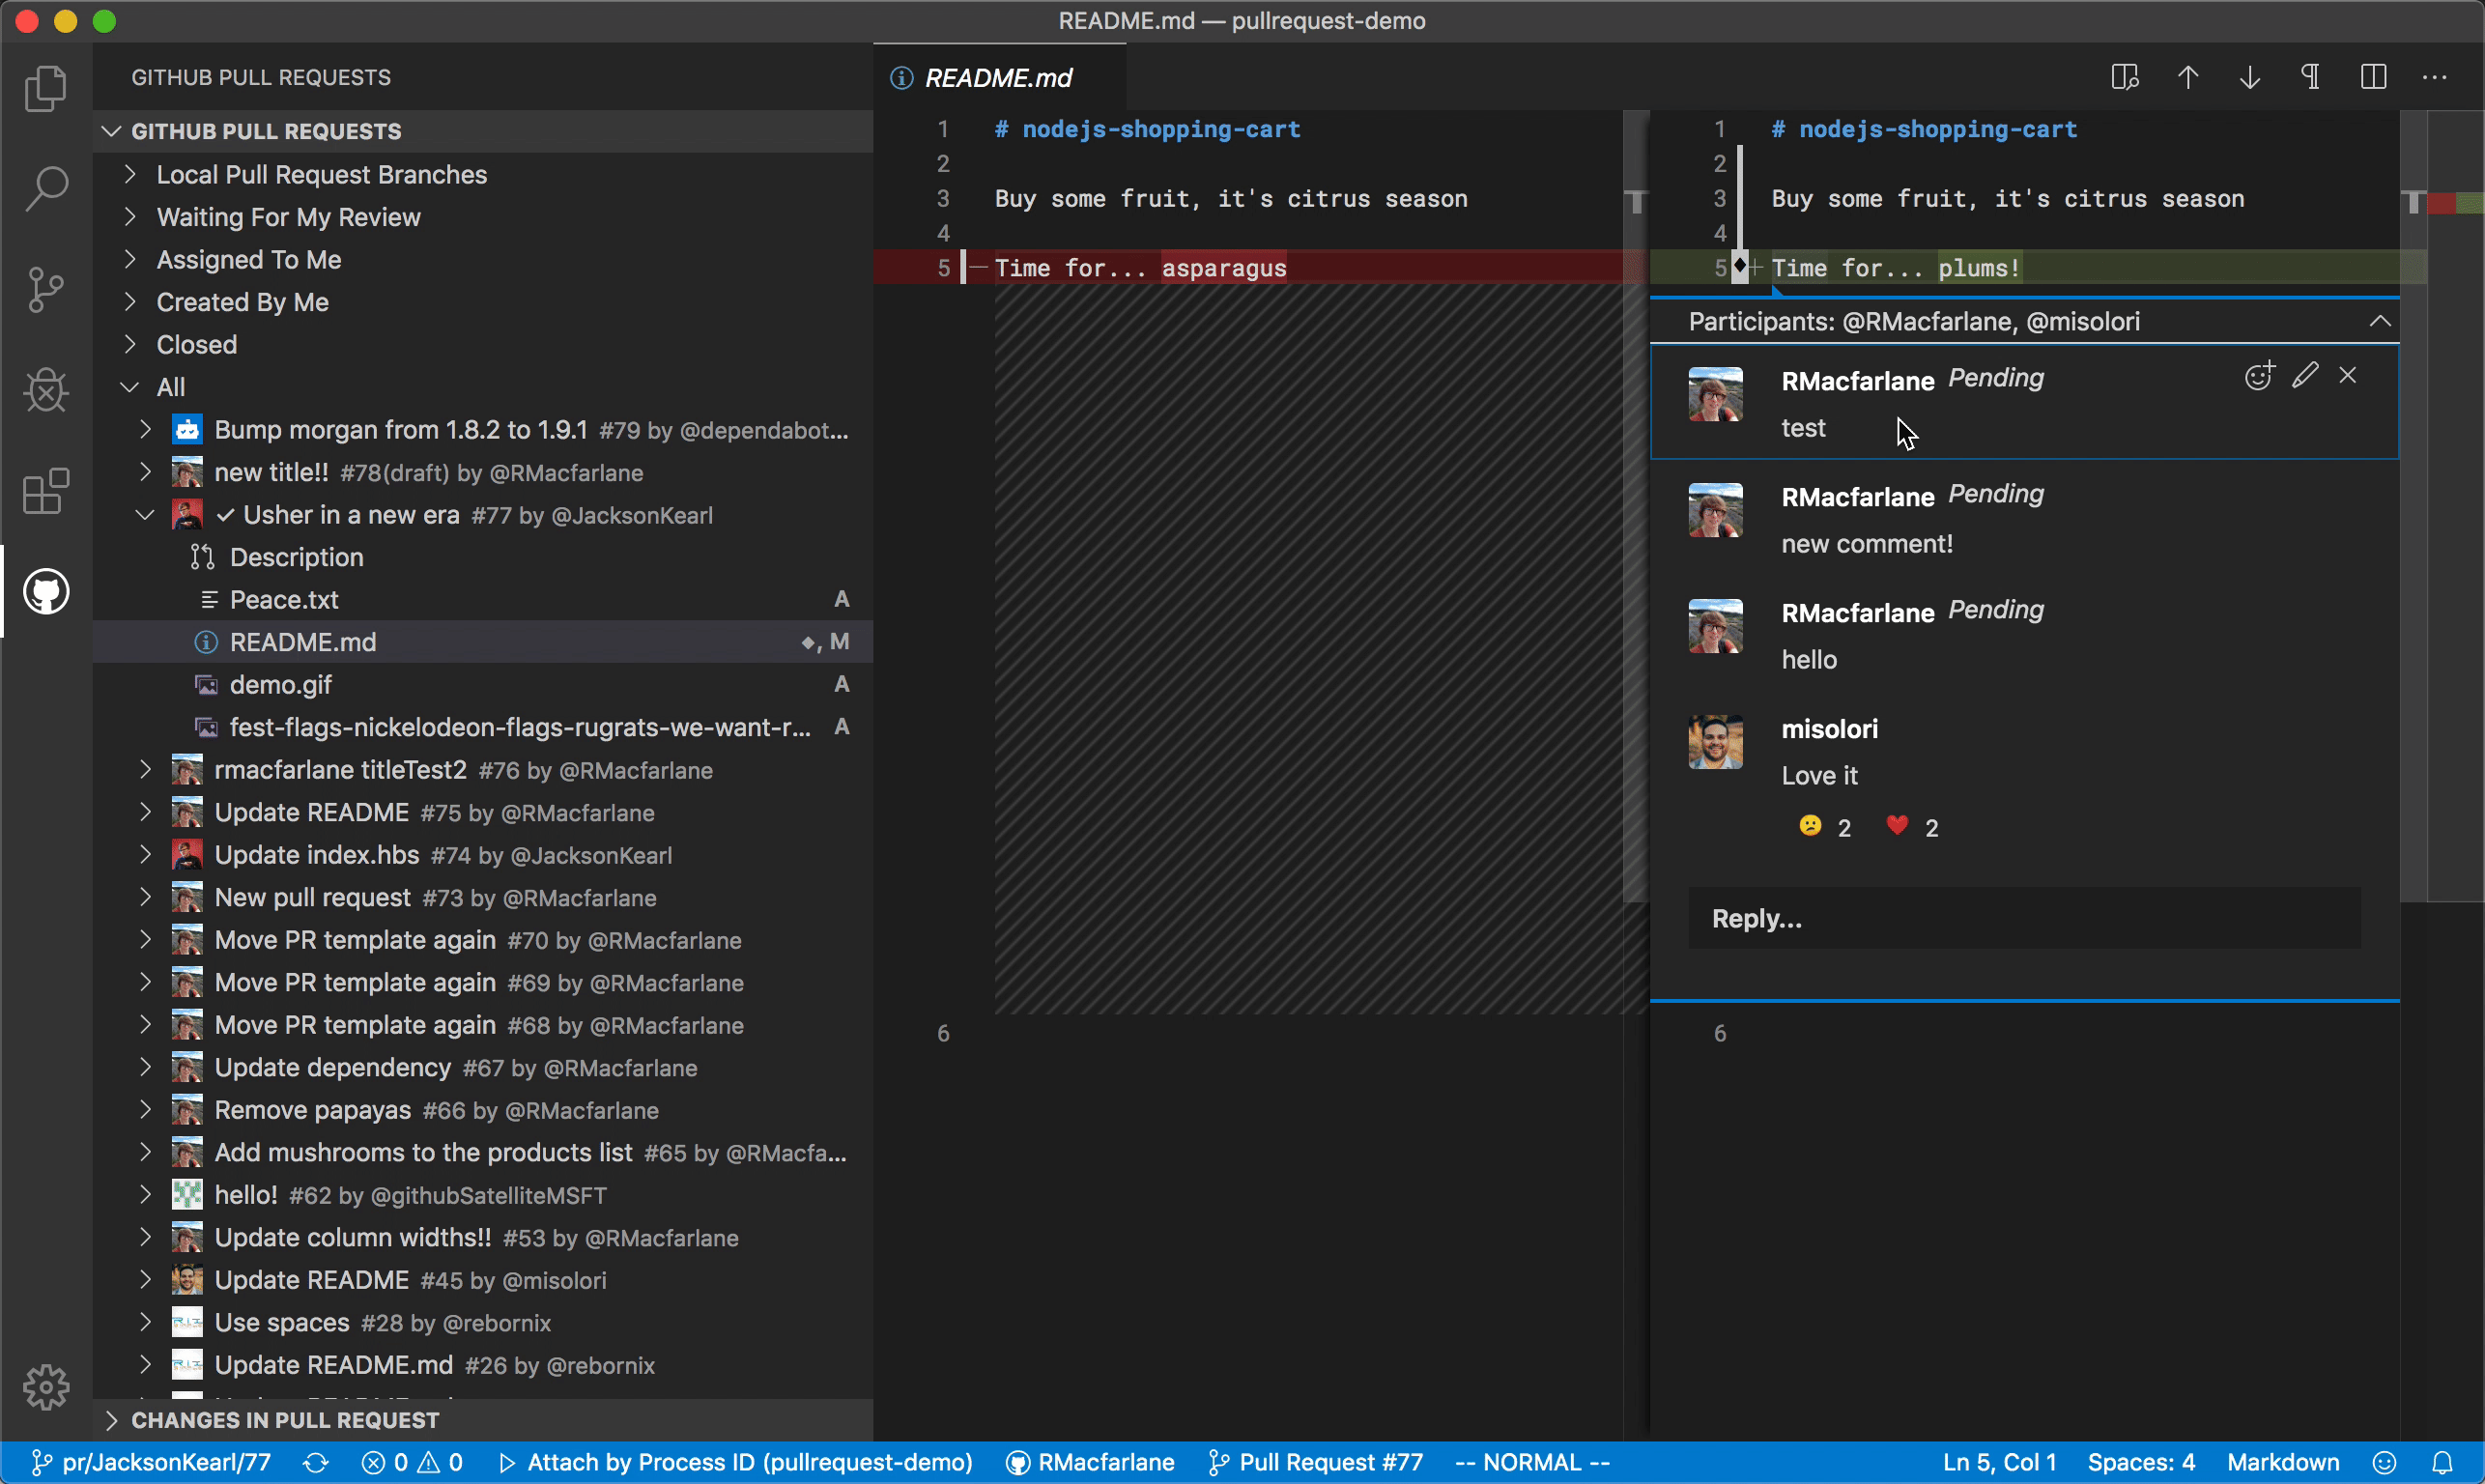Select the README.md editor tab
The image size is (2485, 1484).
(999, 77)
